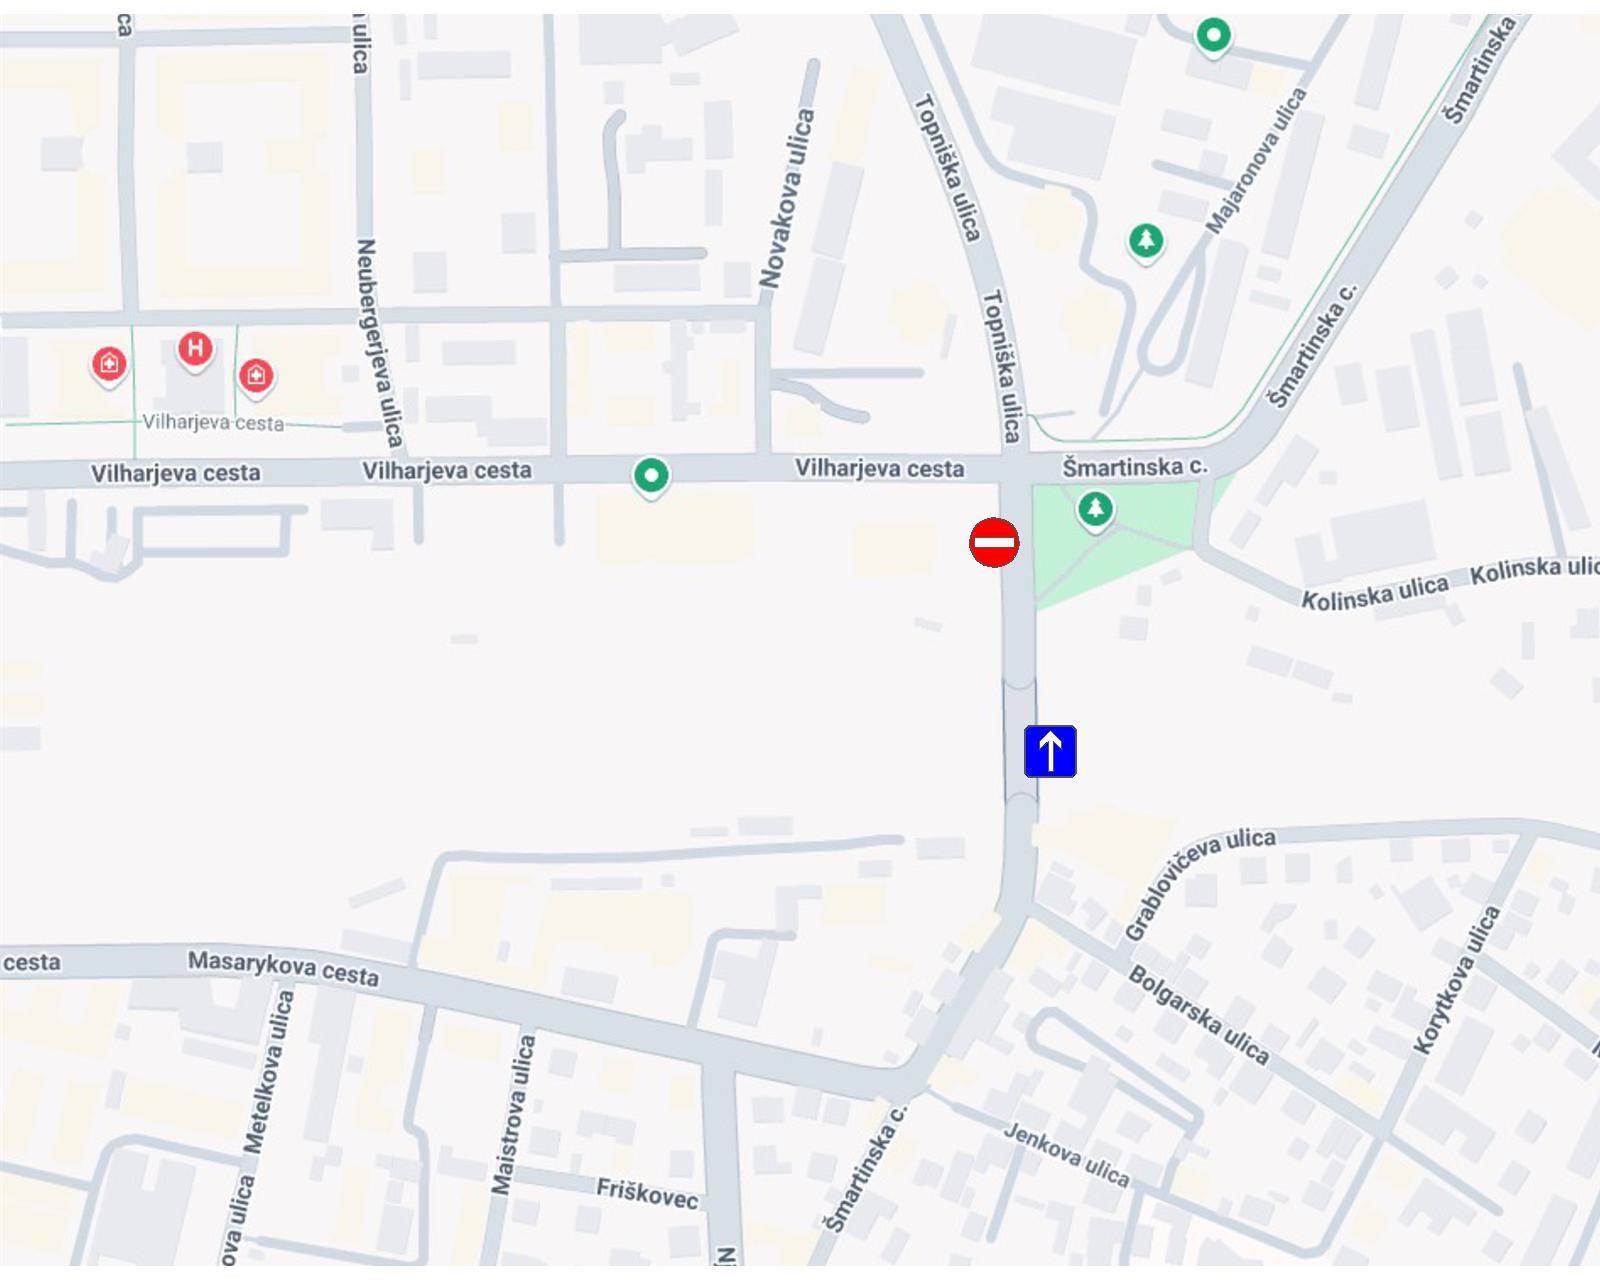Screen dimensions: 1600x1280
Task: Click the Masarykova cesta street label
Action: pyautogui.click(x=284, y=968)
